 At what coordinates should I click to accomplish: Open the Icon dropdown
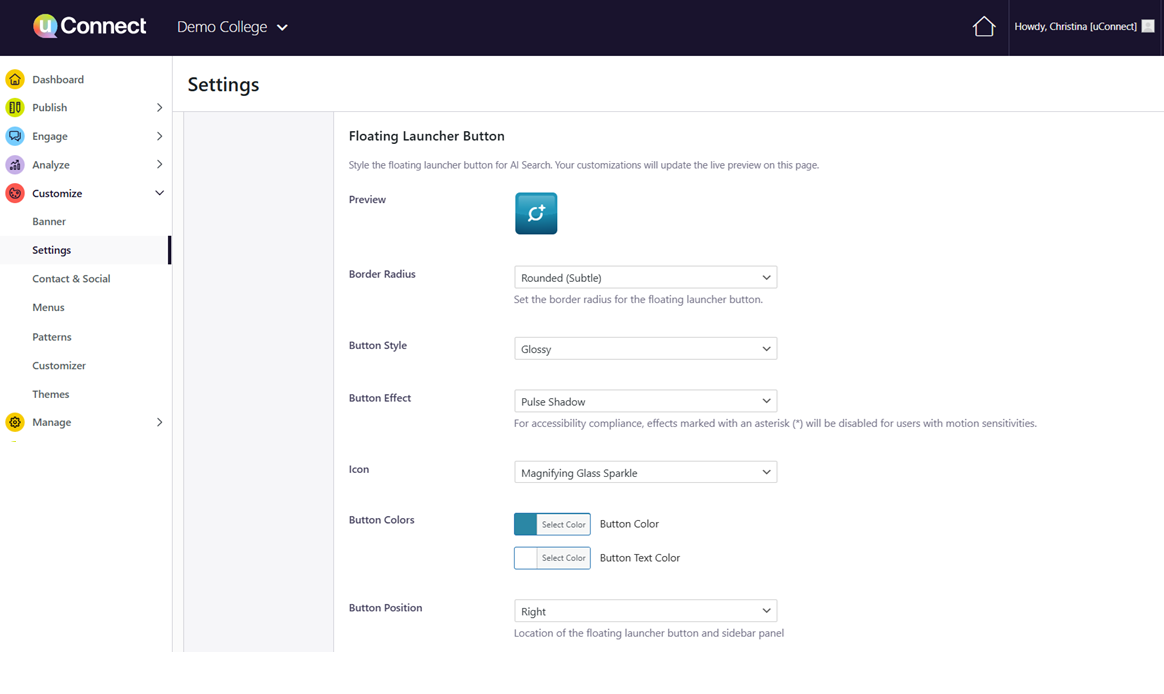pos(645,473)
